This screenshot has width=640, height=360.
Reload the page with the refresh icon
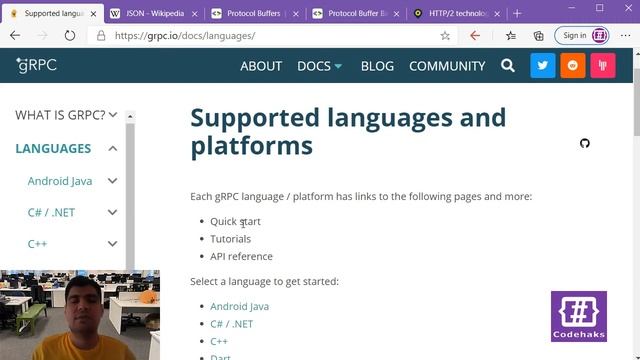[x=70, y=36]
